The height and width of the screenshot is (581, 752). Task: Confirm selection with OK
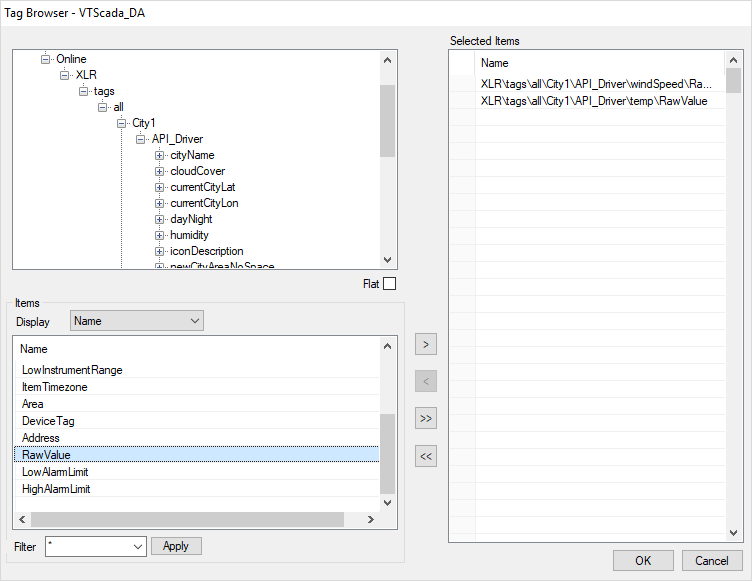tap(643, 560)
